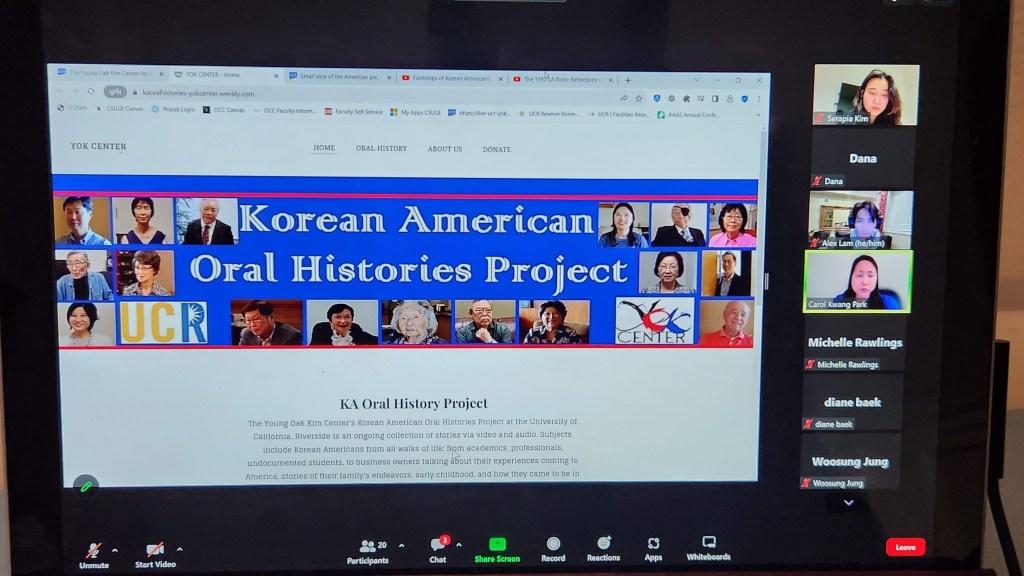The image size is (1024, 576).
Task: Open the DONATE page link
Action: [x=496, y=149]
